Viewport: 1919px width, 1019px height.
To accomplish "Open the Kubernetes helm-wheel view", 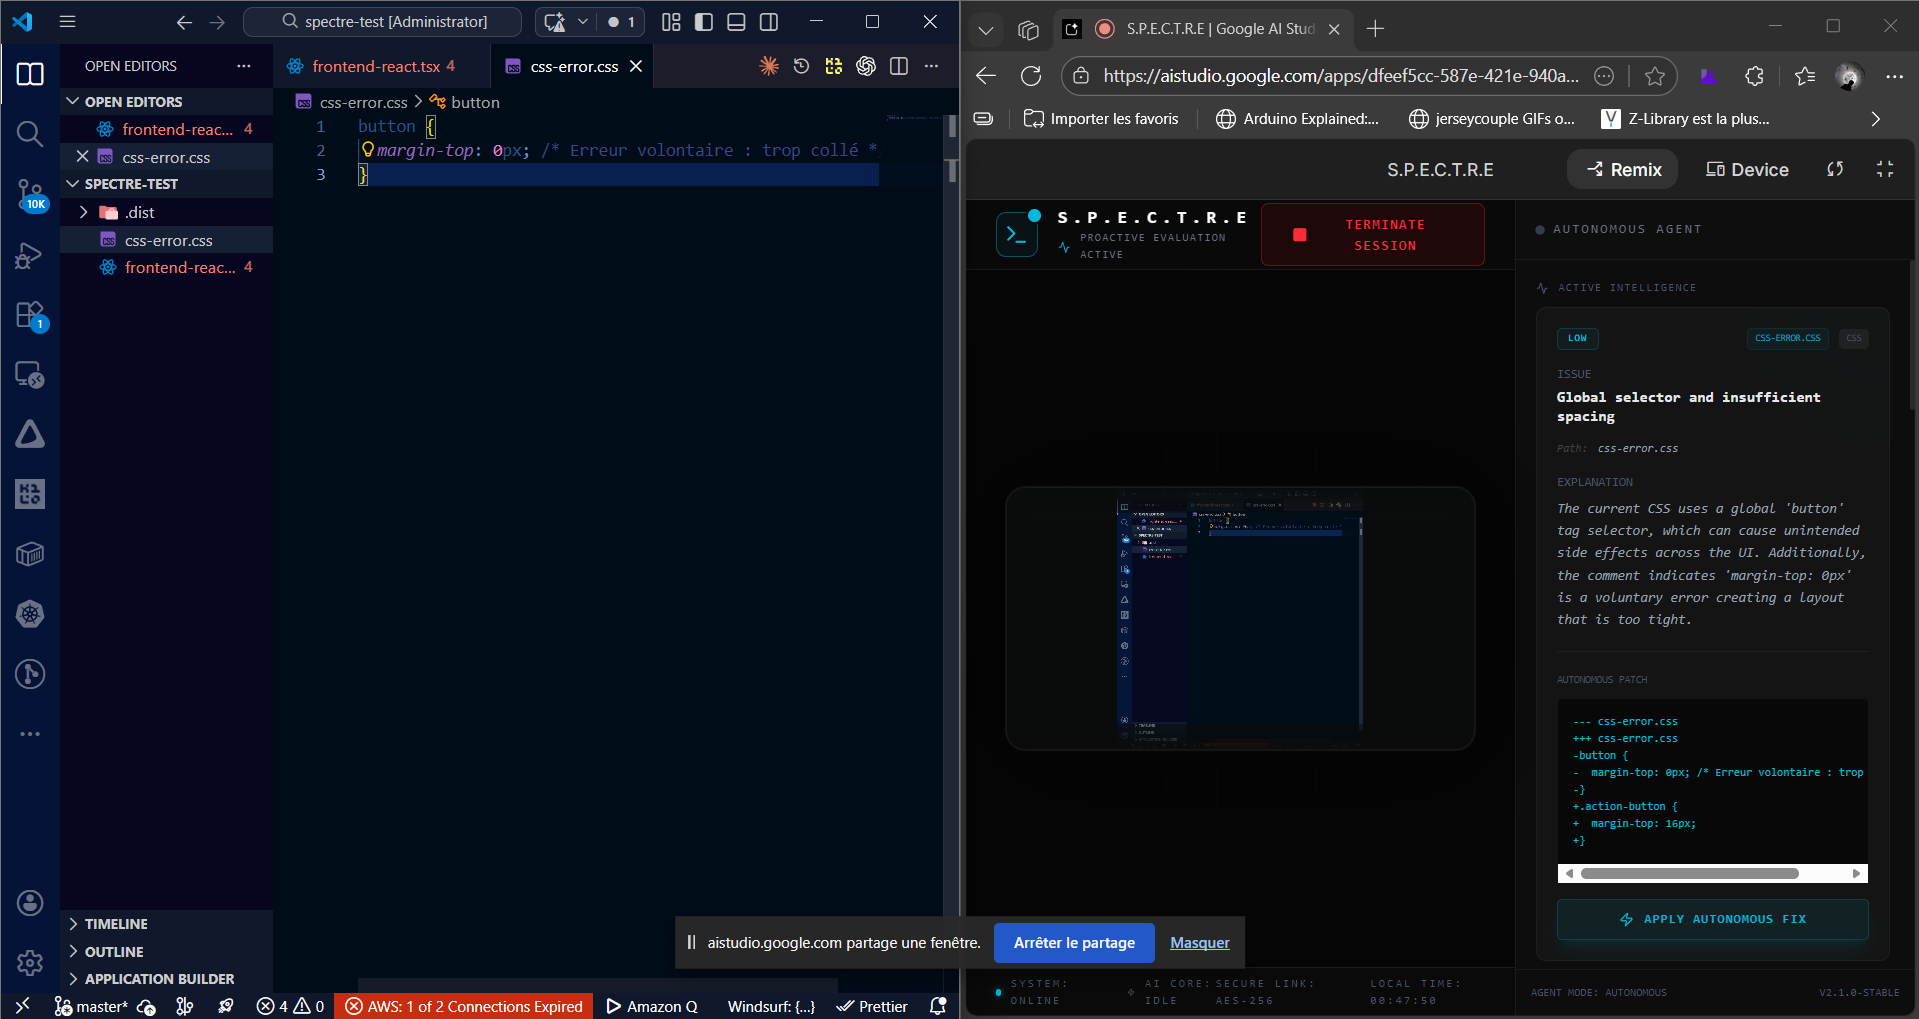I will tap(30, 614).
